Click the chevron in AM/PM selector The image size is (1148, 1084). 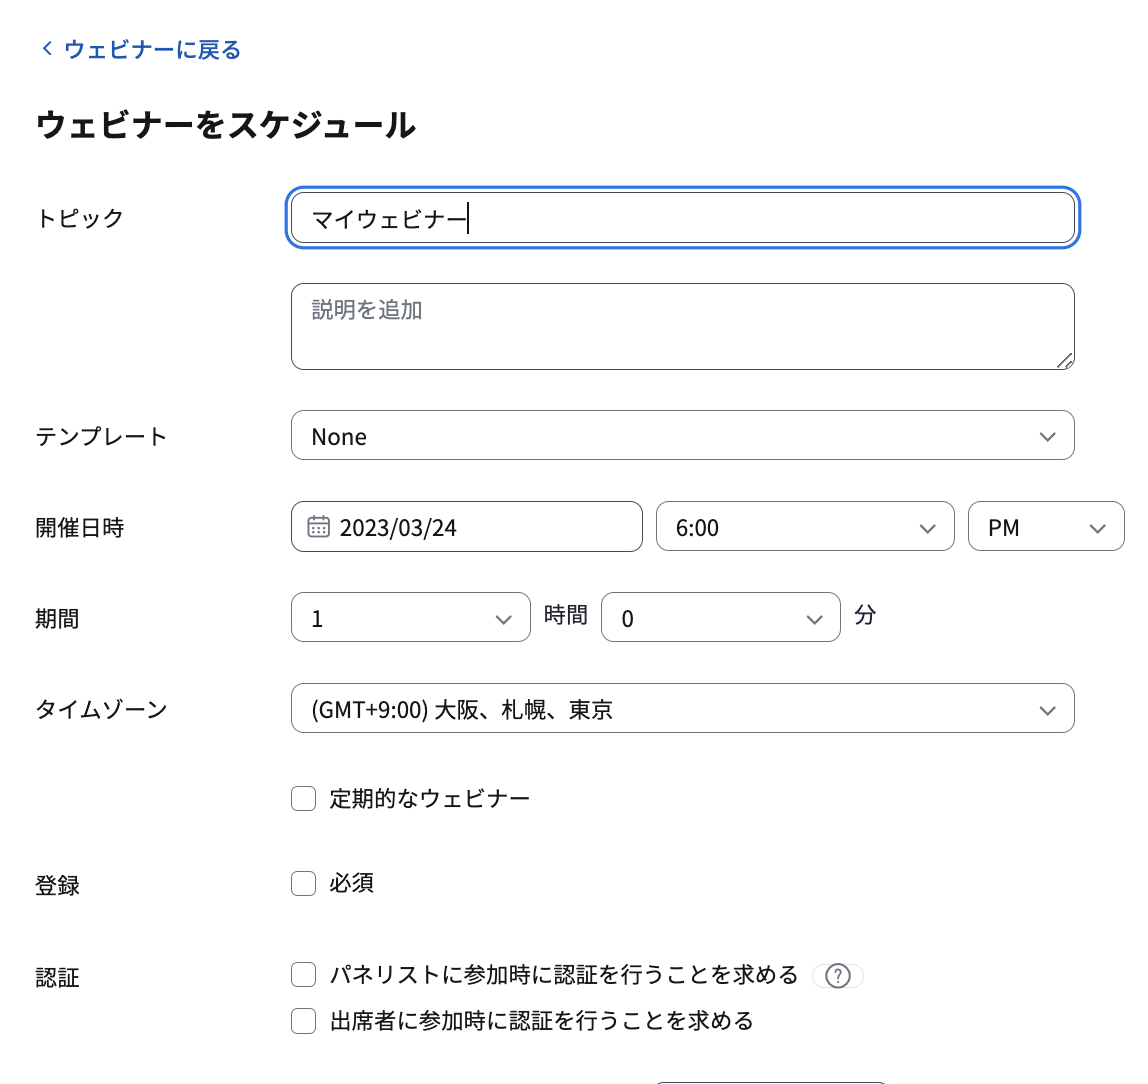[x=1097, y=528]
